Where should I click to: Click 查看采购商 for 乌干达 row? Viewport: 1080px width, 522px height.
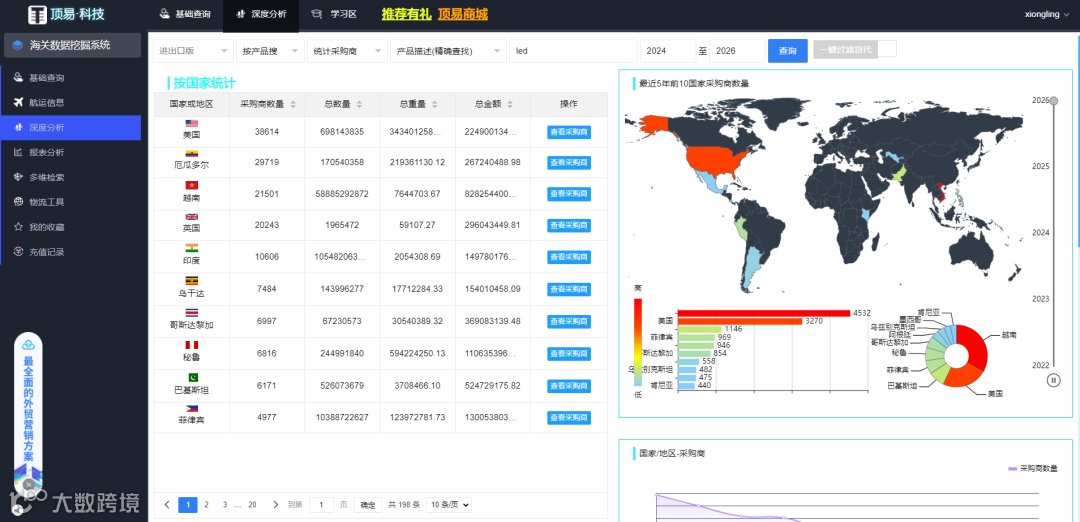[x=569, y=289]
